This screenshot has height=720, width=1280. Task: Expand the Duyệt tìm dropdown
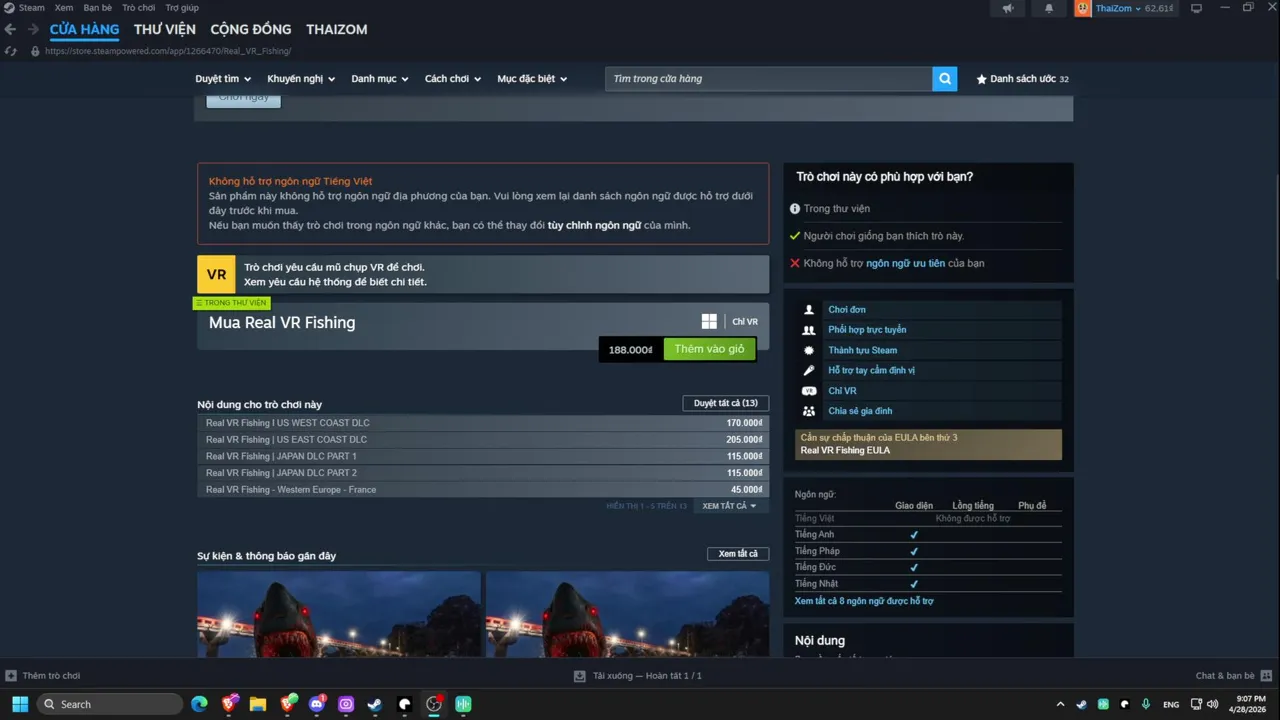(223, 79)
